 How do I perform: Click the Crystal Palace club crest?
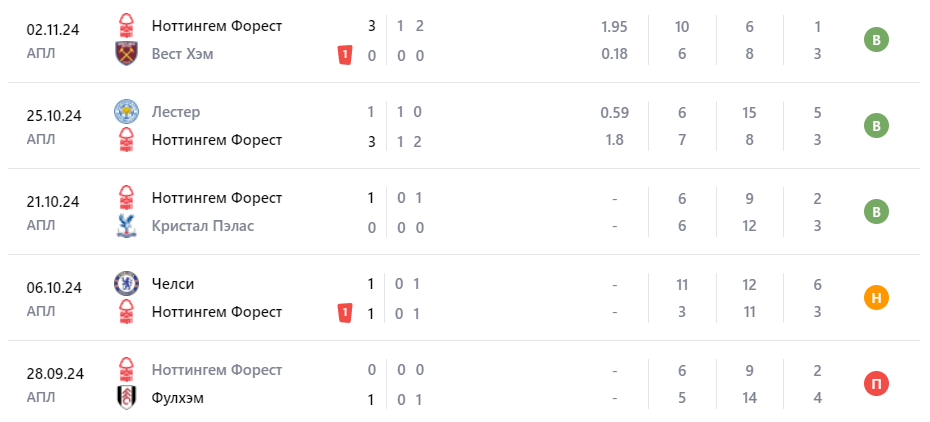pyautogui.click(x=125, y=226)
